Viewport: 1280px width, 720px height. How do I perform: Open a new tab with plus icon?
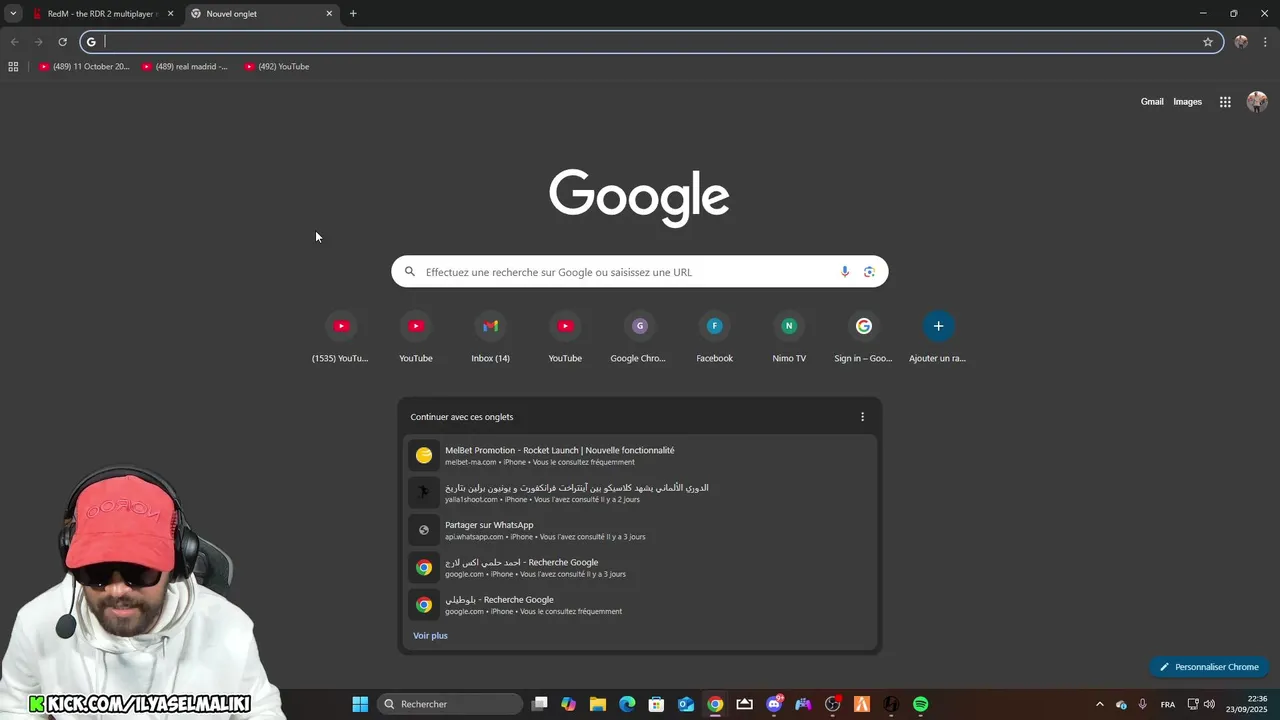353,14
